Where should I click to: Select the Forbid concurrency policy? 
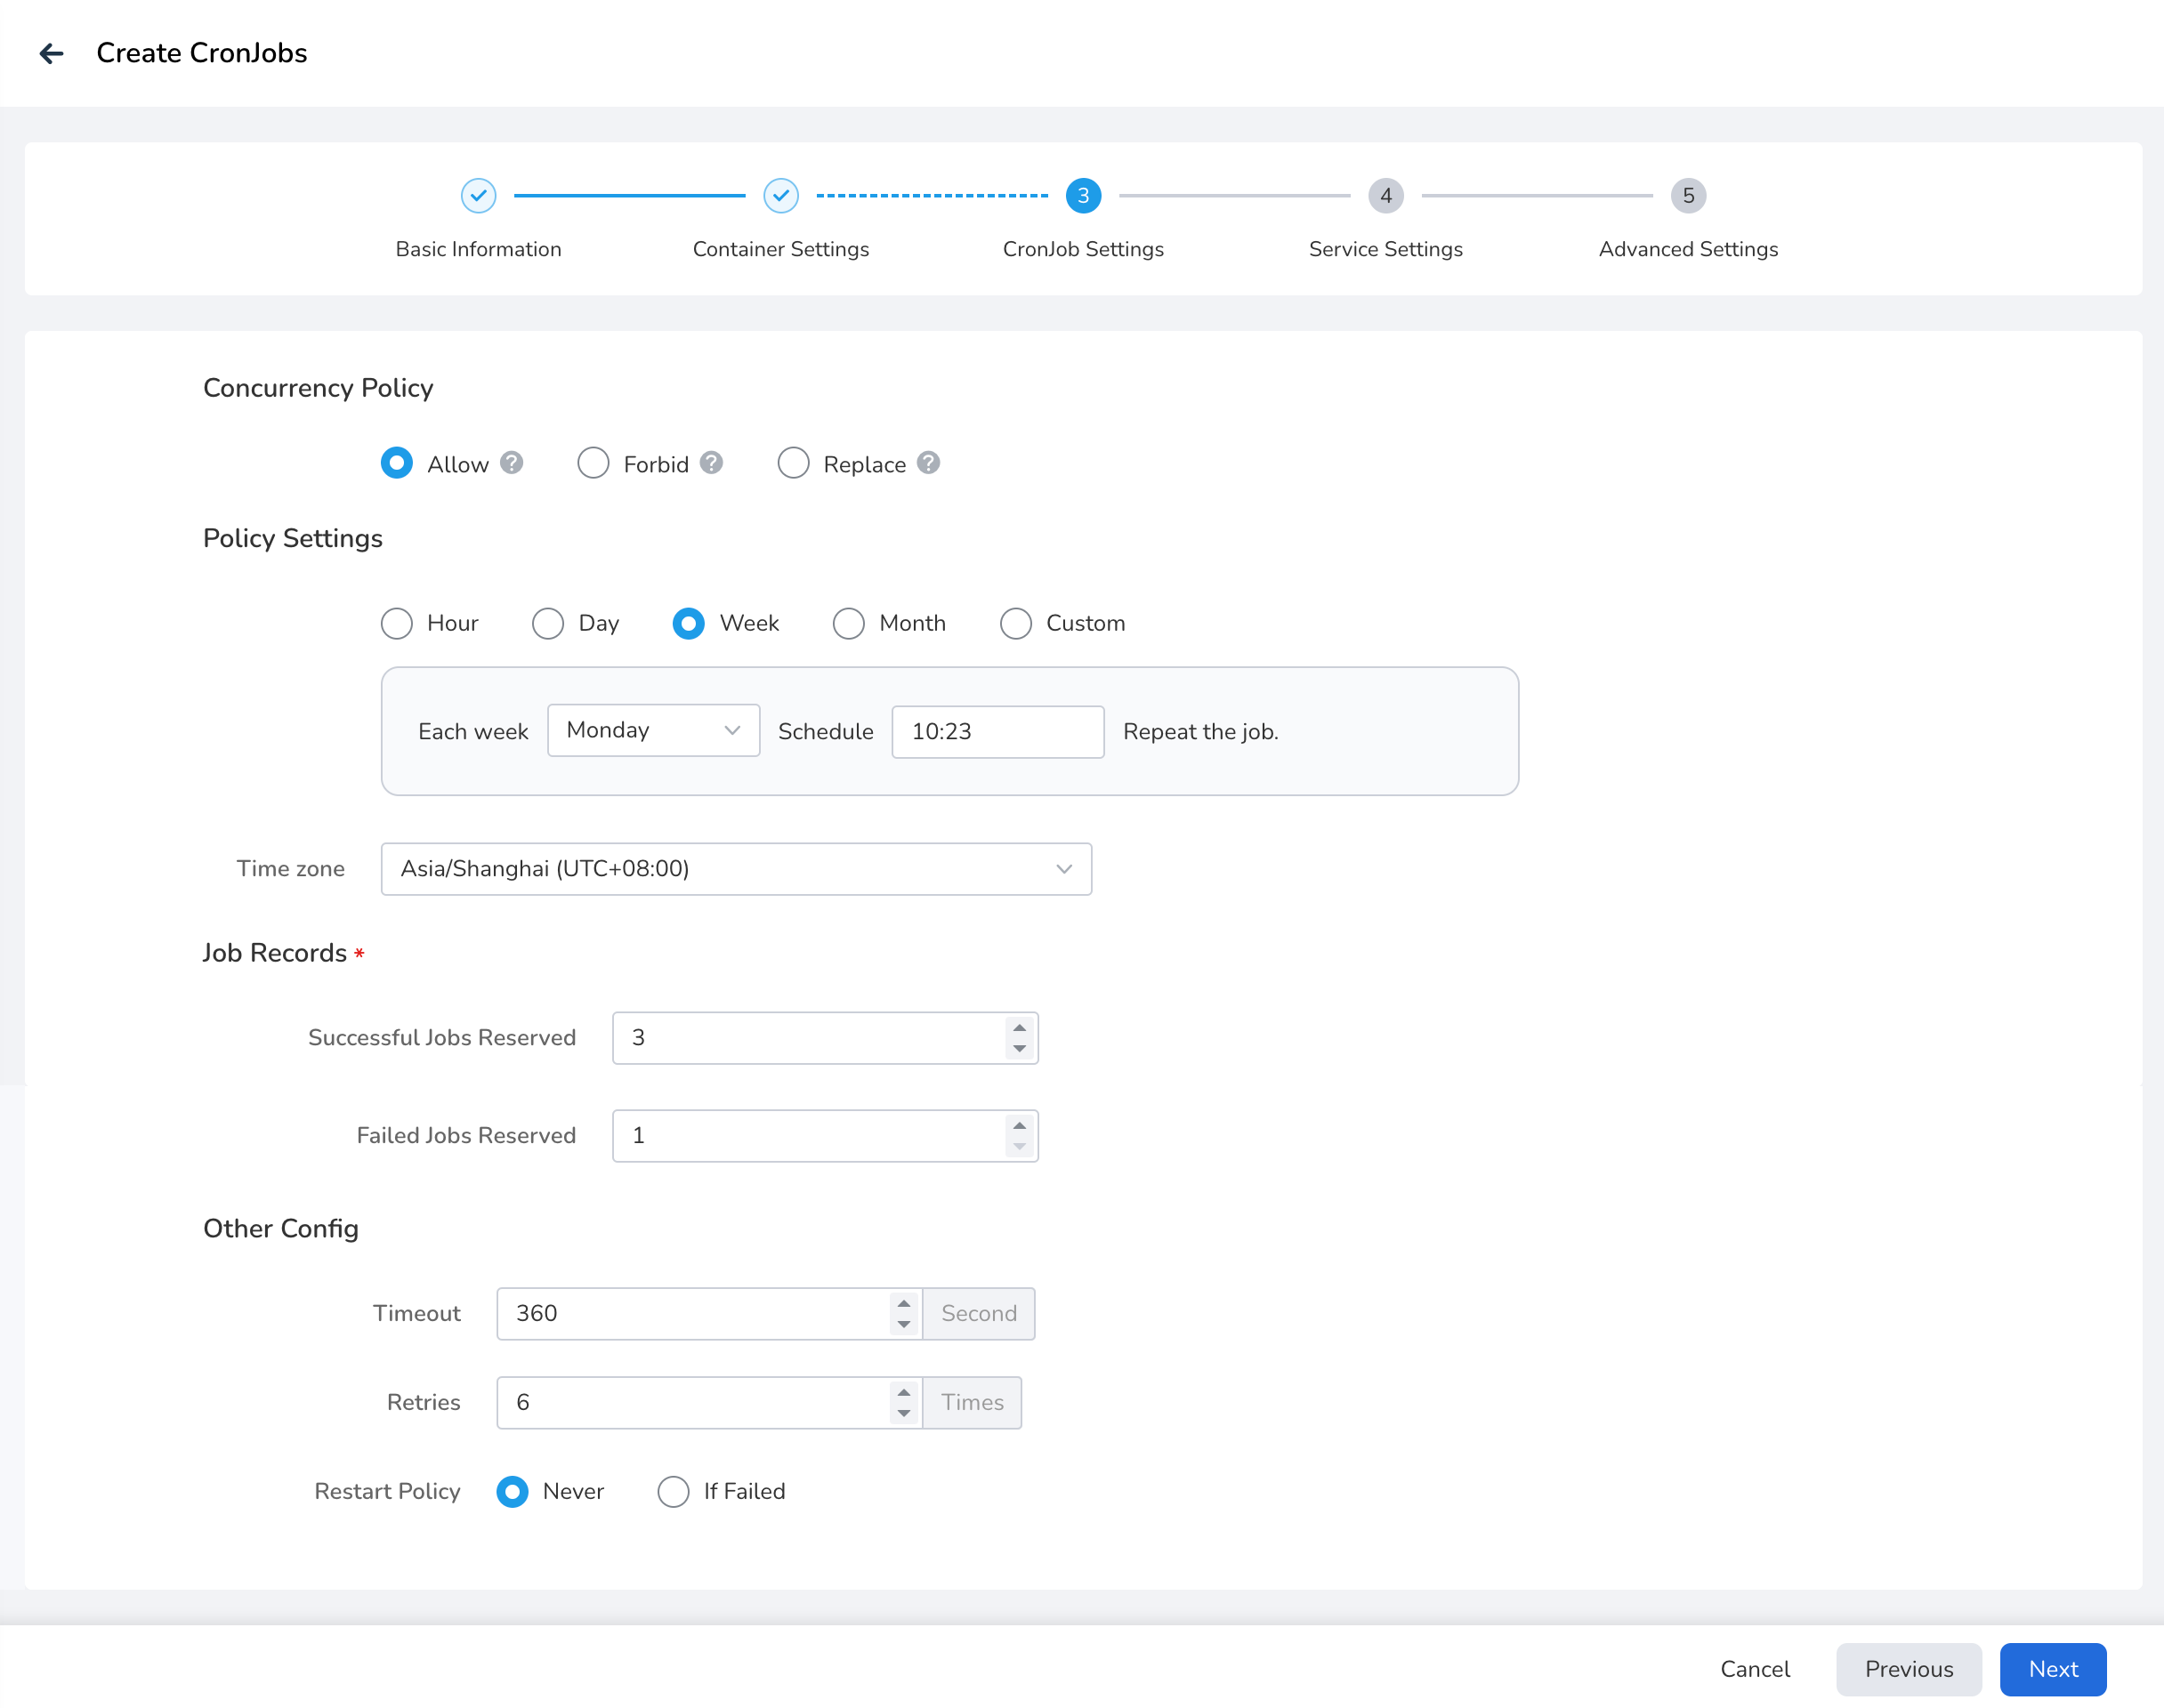point(593,463)
